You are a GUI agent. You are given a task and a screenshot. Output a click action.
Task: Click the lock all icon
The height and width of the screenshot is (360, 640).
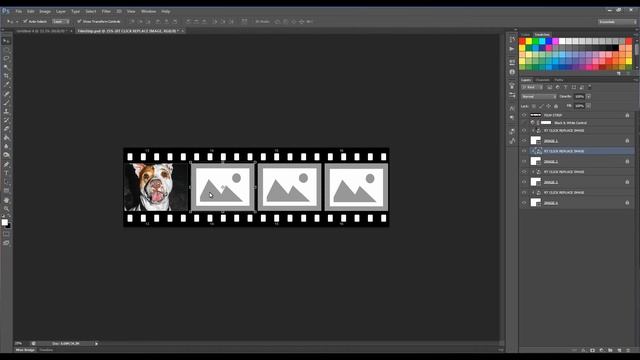coord(556,106)
